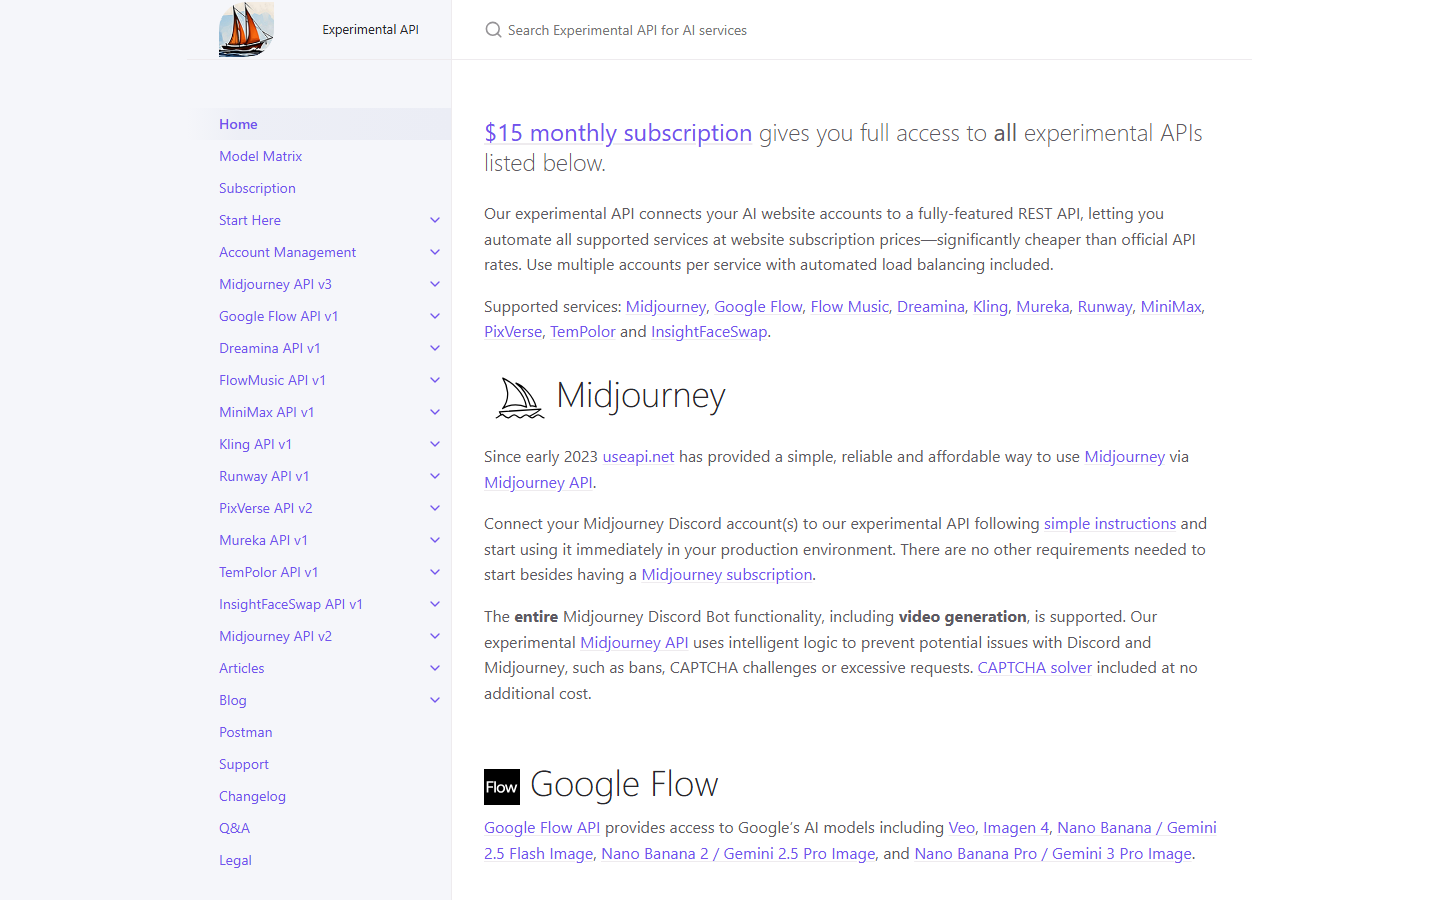Screen dimensions: 1440x900
Task: Expand the Kling API v1 chevron
Action: tap(435, 444)
